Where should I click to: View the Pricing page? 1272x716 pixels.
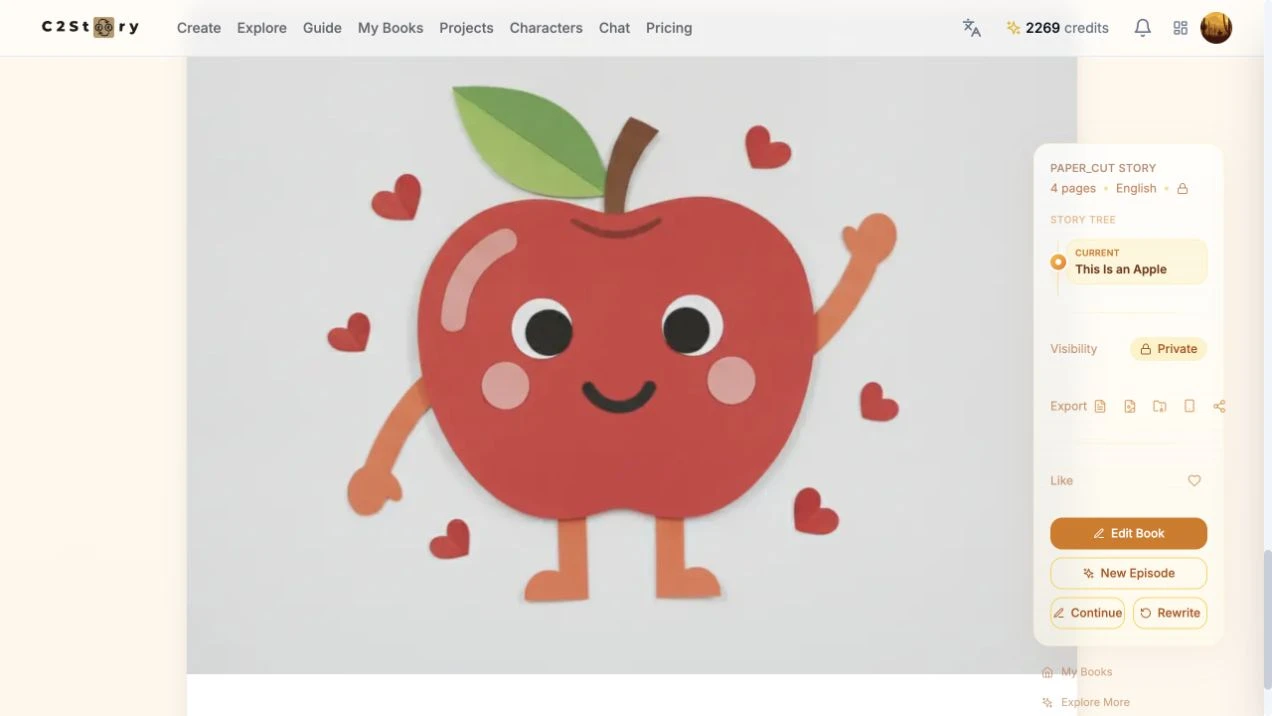tap(669, 28)
